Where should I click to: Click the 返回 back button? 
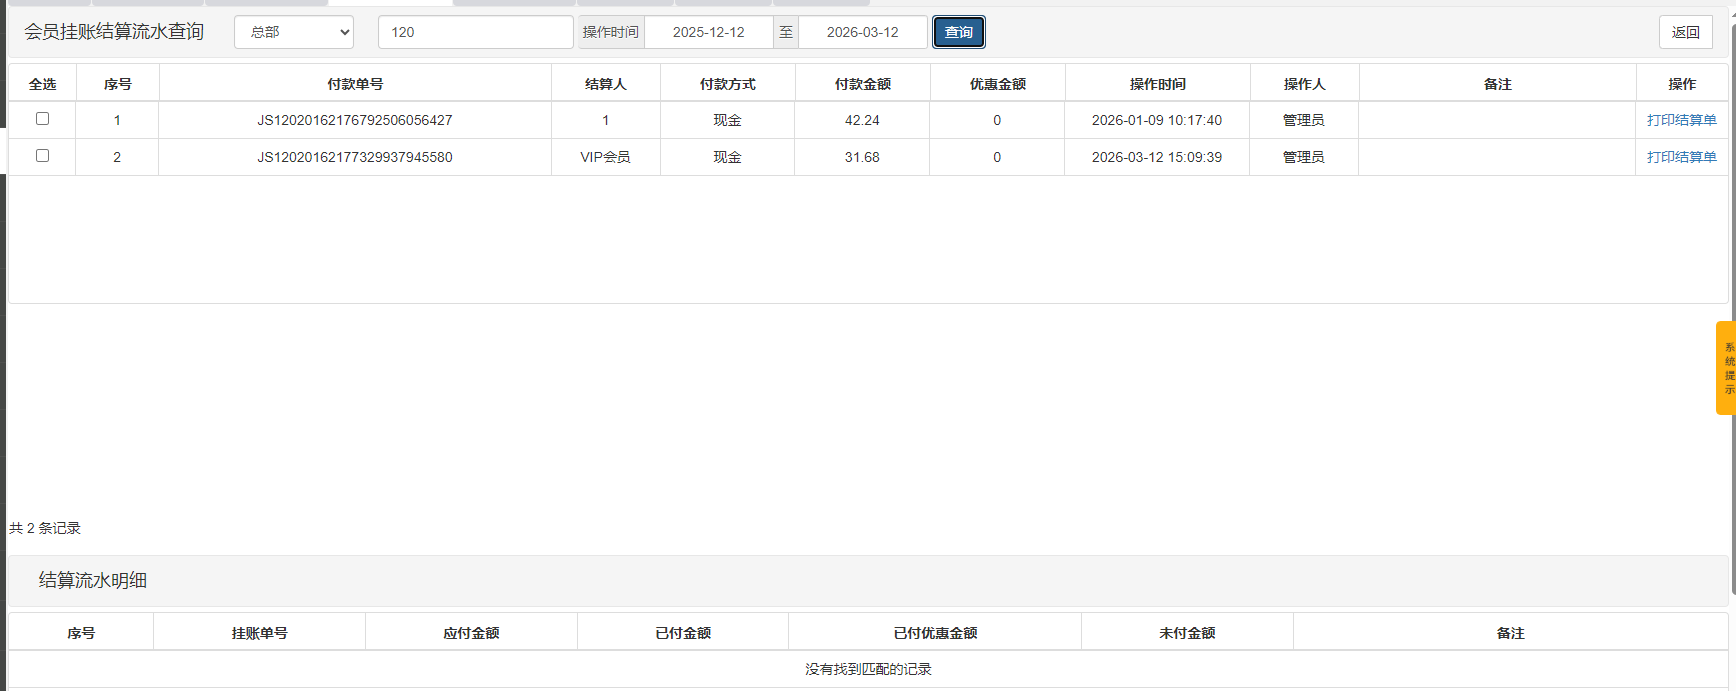1685,32
